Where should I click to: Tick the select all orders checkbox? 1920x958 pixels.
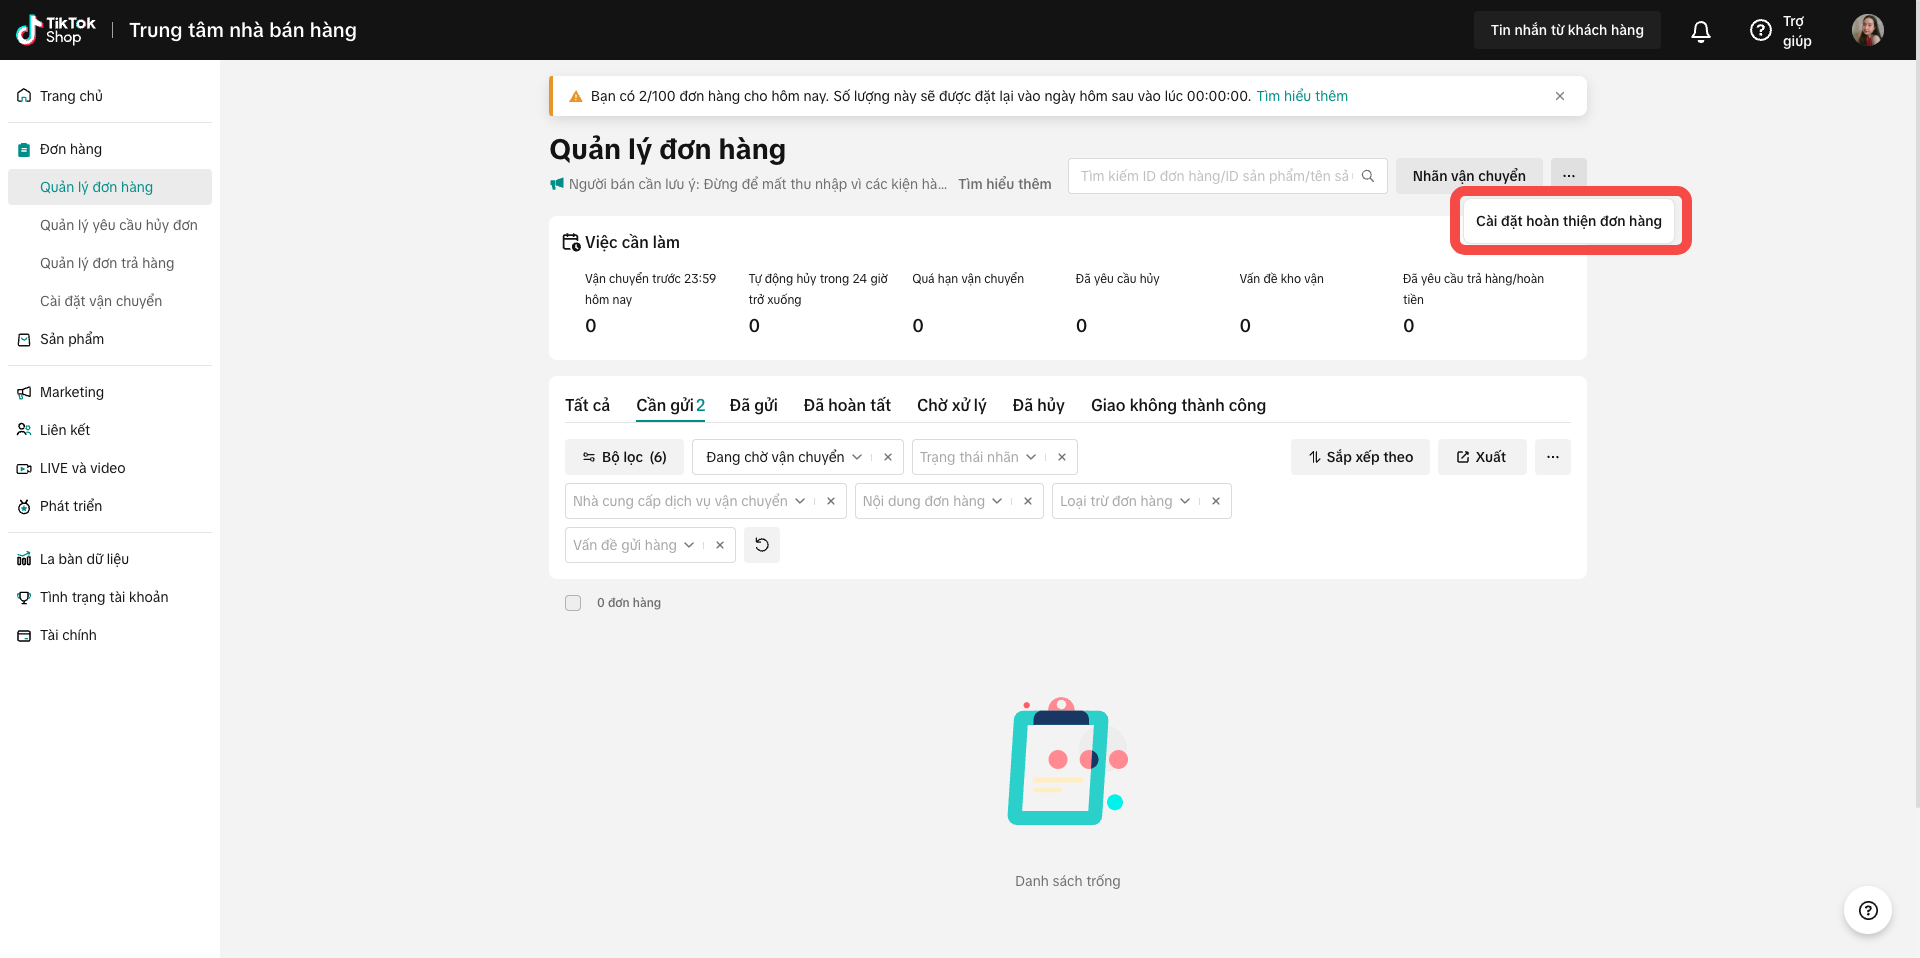tap(573, 603)
